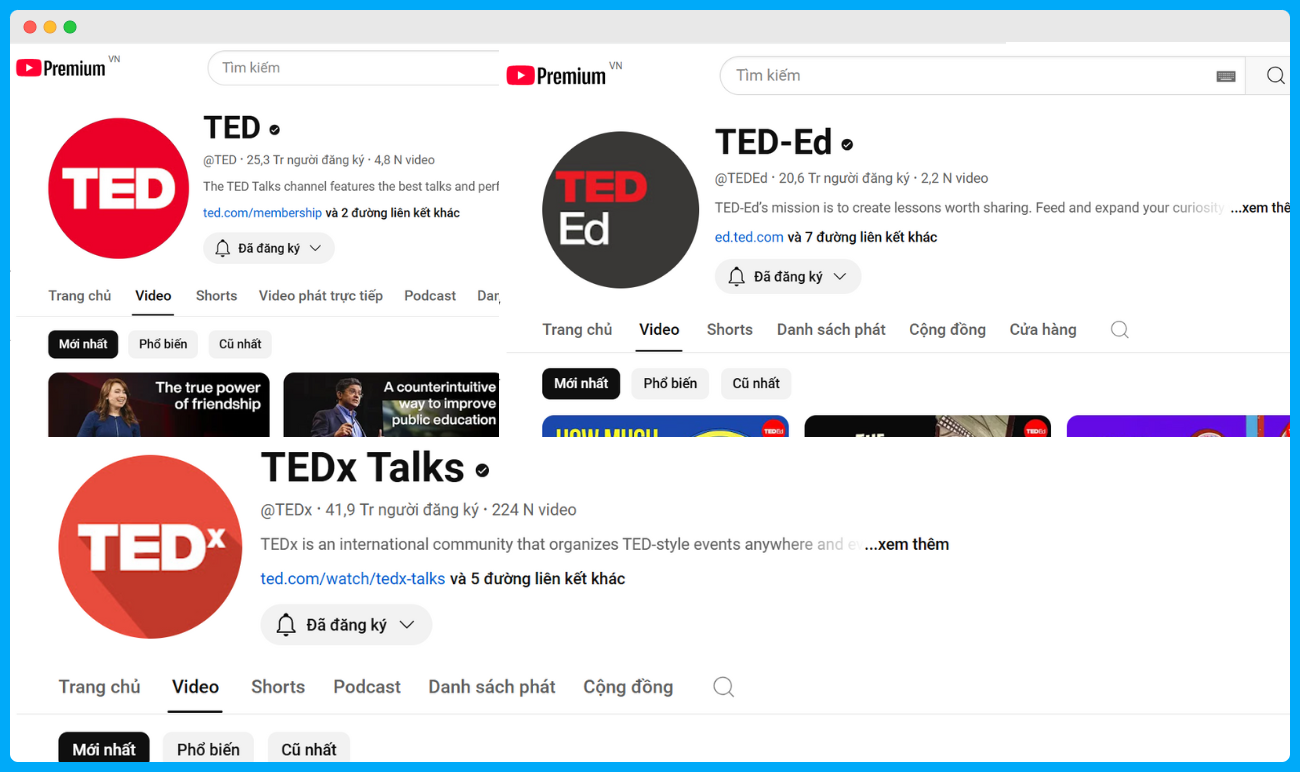
Task: Open the ted.com/watch/tedx-talks link
Action: (353, 579)
